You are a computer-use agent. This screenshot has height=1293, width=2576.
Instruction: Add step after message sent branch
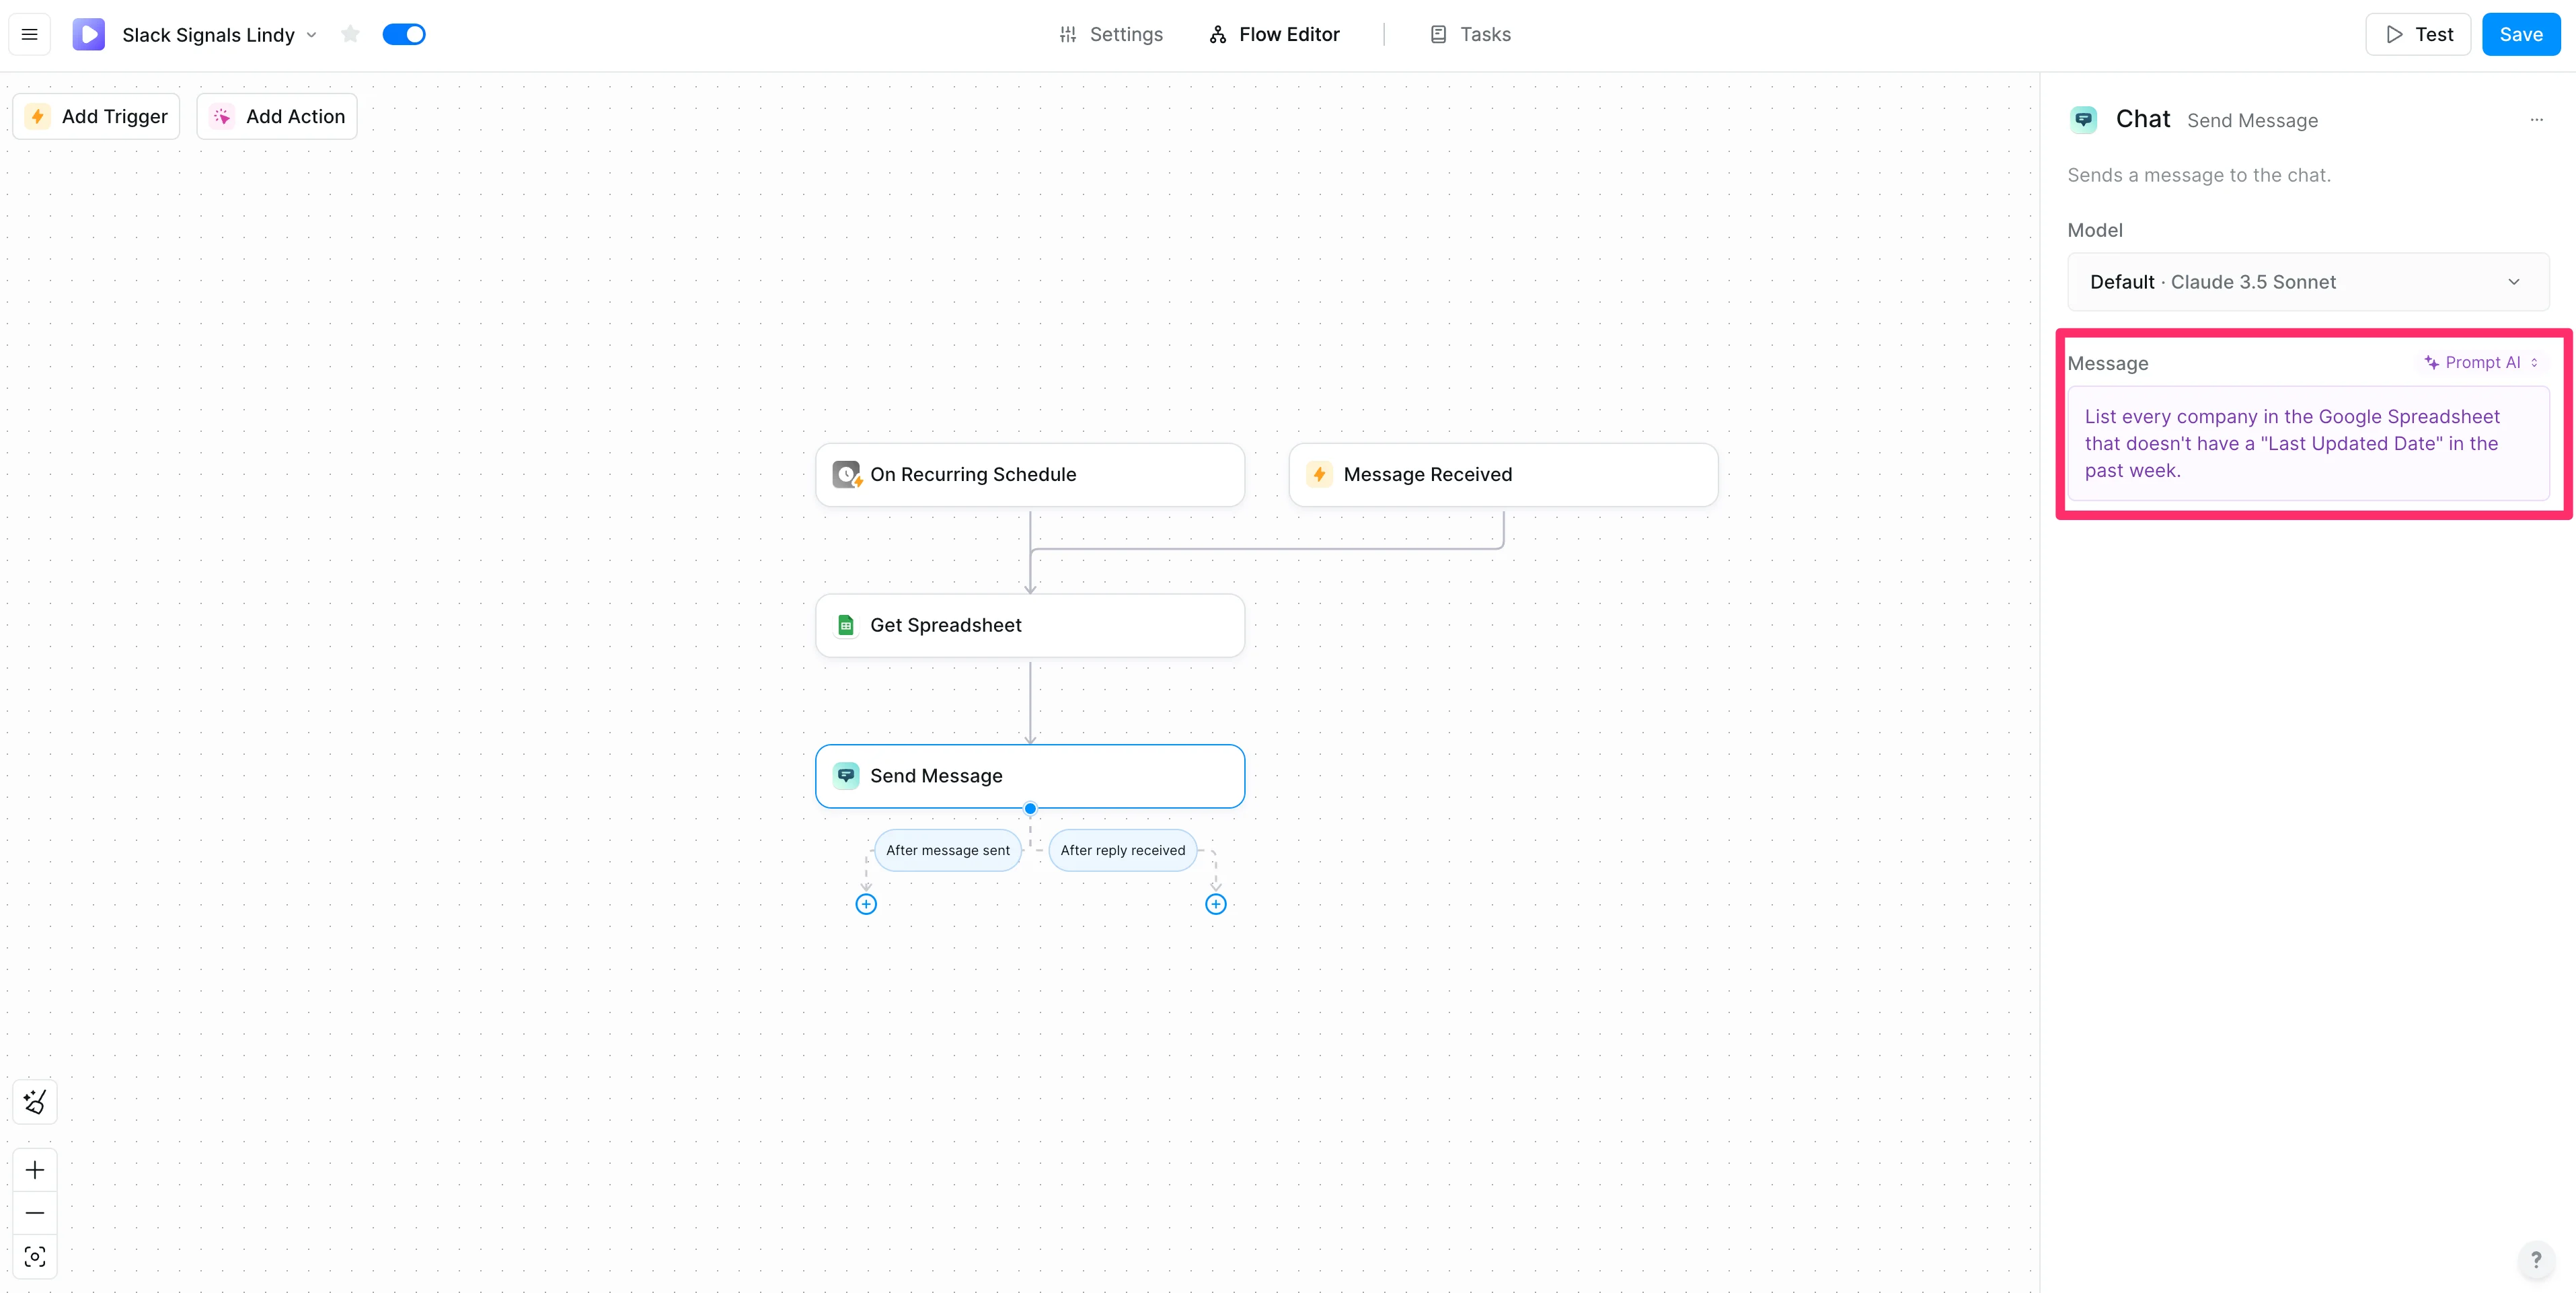(x=866, y=904)
